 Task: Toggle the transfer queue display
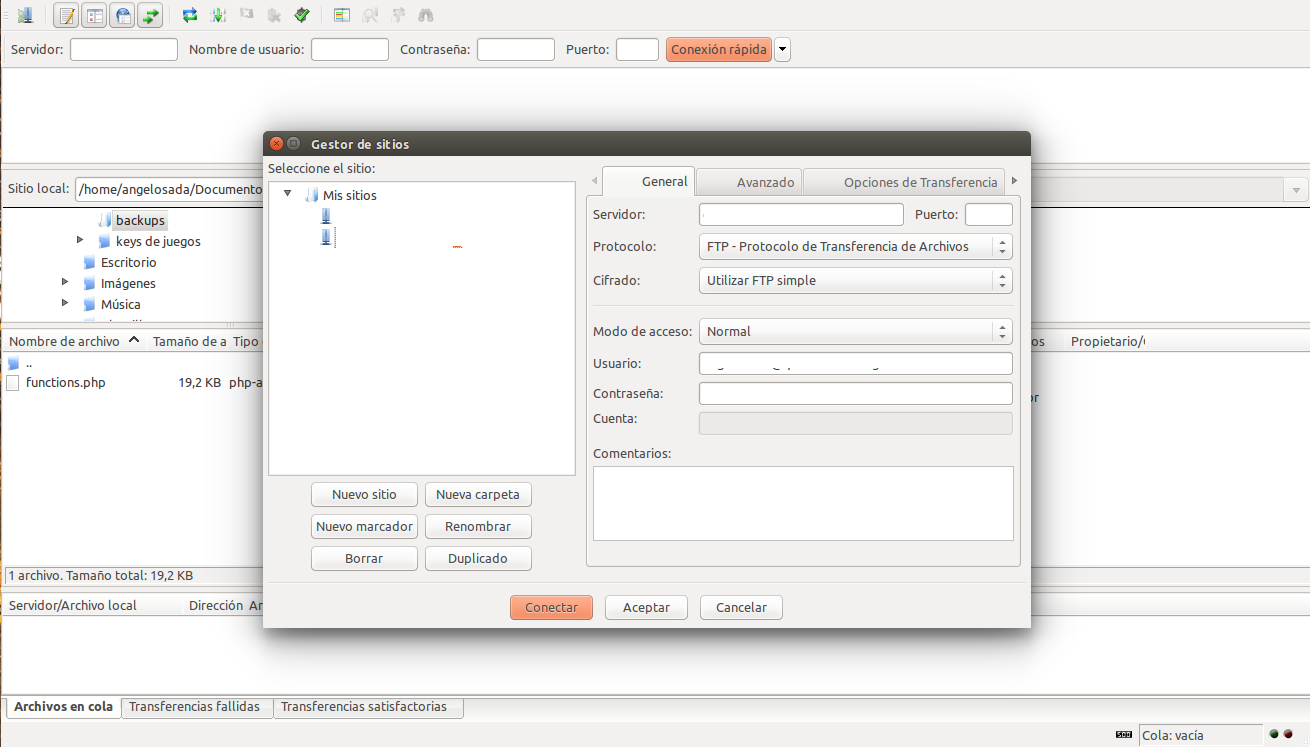[151, 15]
